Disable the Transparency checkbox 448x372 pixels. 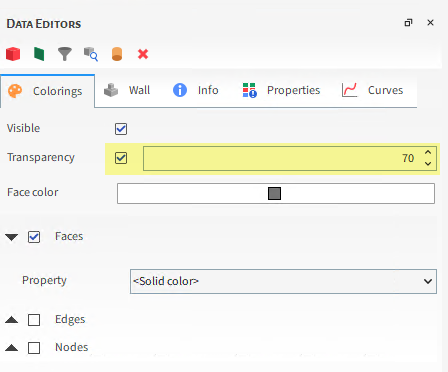(x=121, y=158)
